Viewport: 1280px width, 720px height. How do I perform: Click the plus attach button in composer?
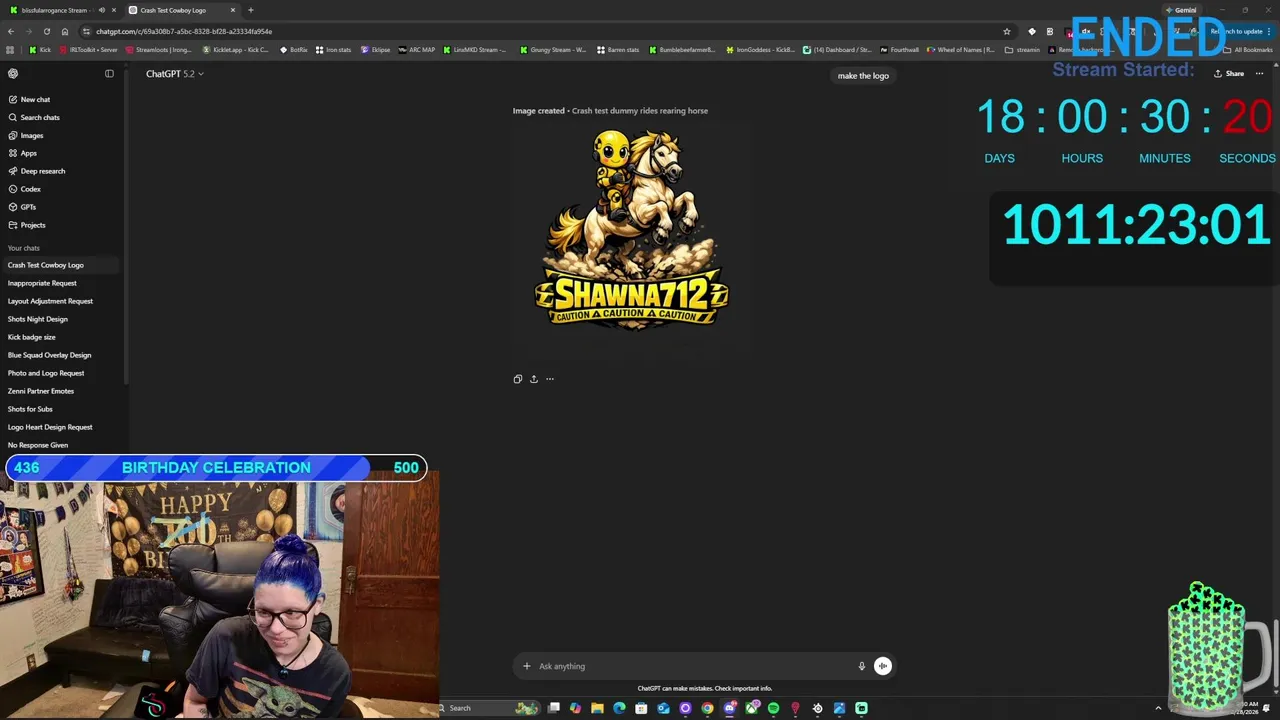click(x=527, y=666)
